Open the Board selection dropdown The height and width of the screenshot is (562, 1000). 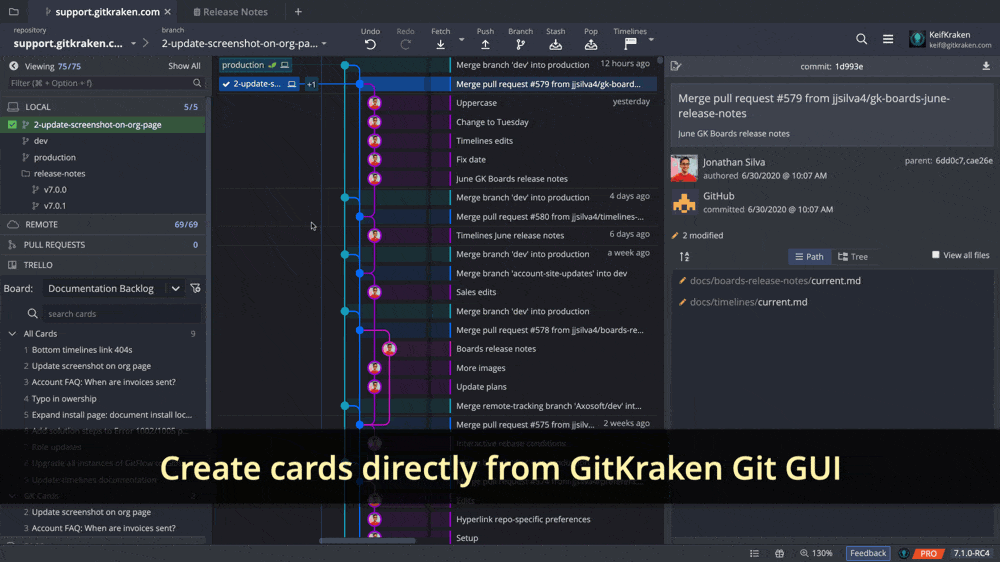click(x=114, y=288)
